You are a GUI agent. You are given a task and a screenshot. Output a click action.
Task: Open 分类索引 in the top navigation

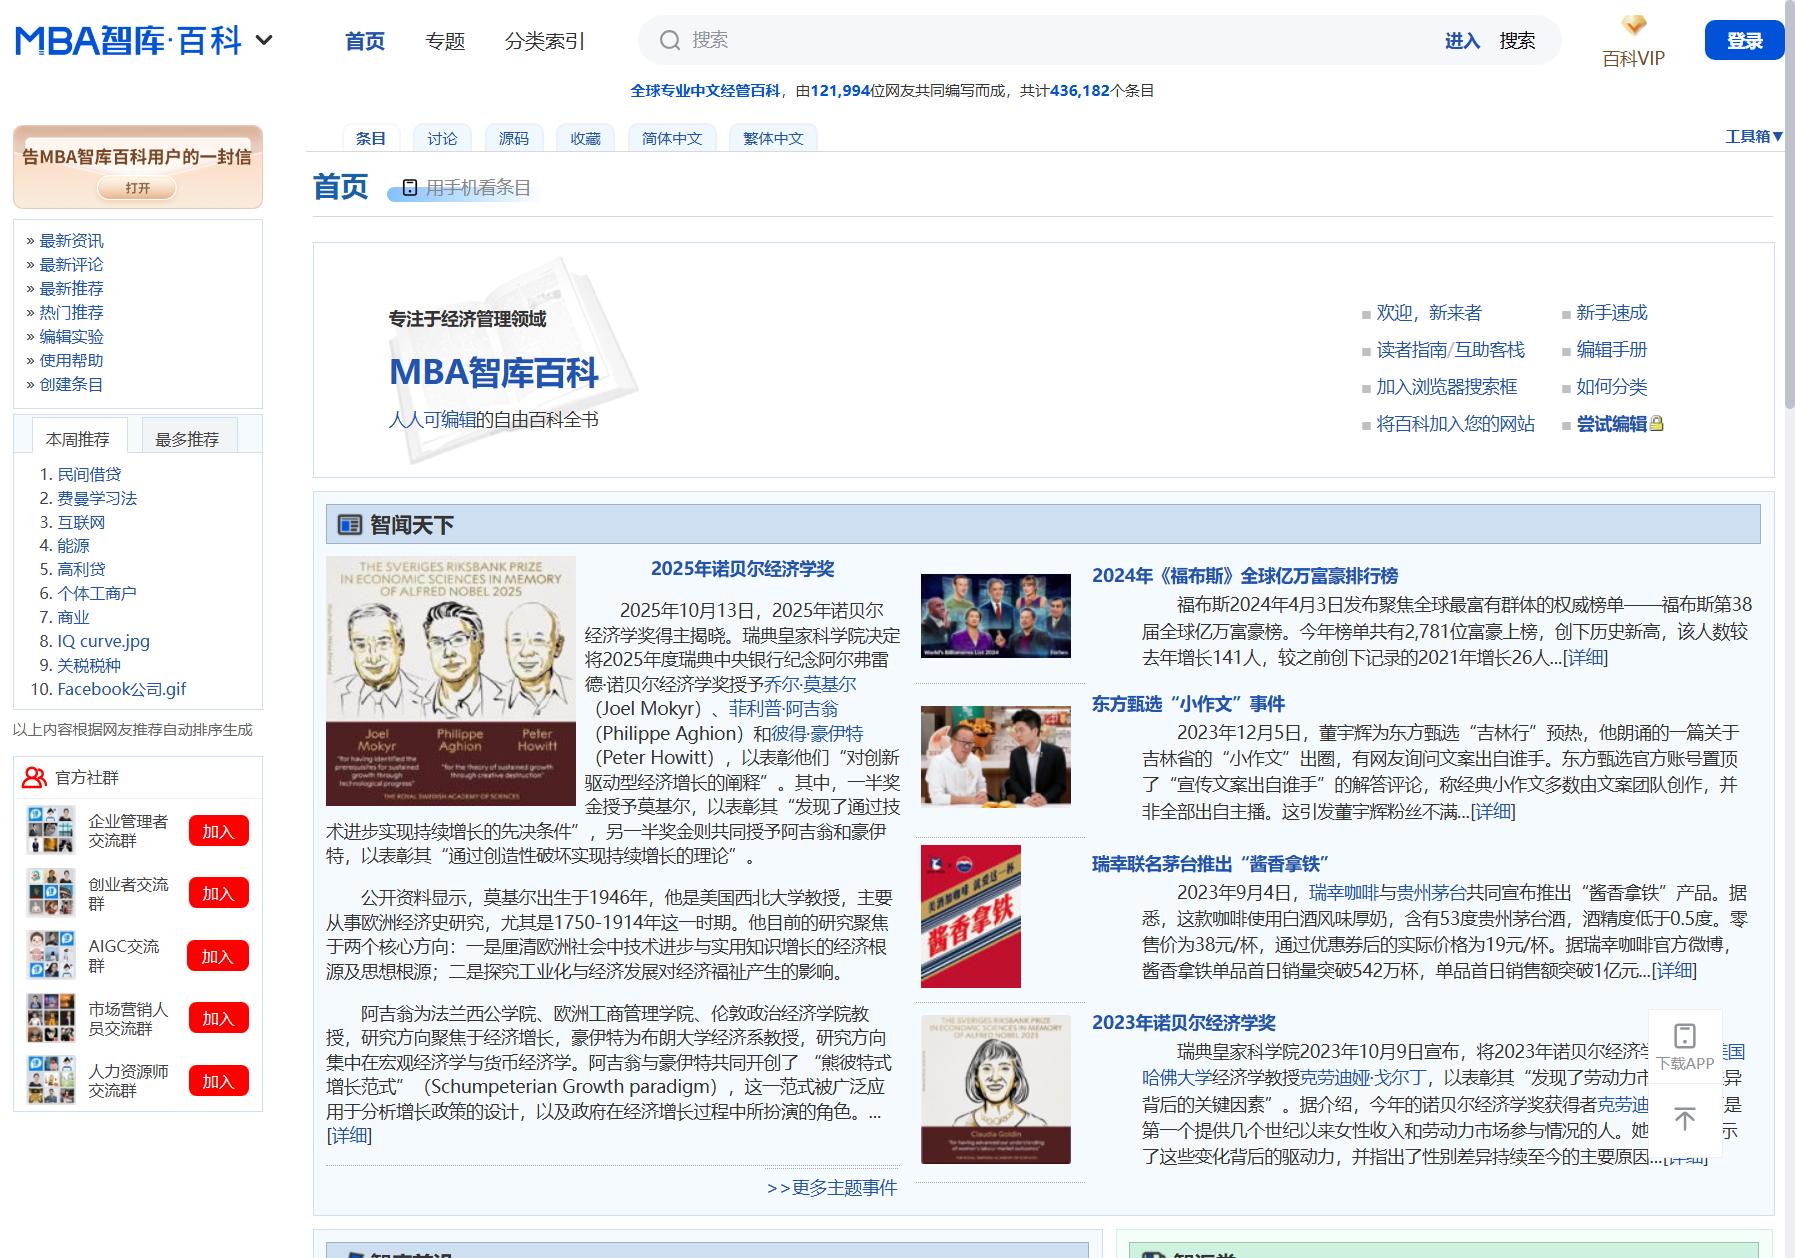pyautogui.click(x=545, y=41)
